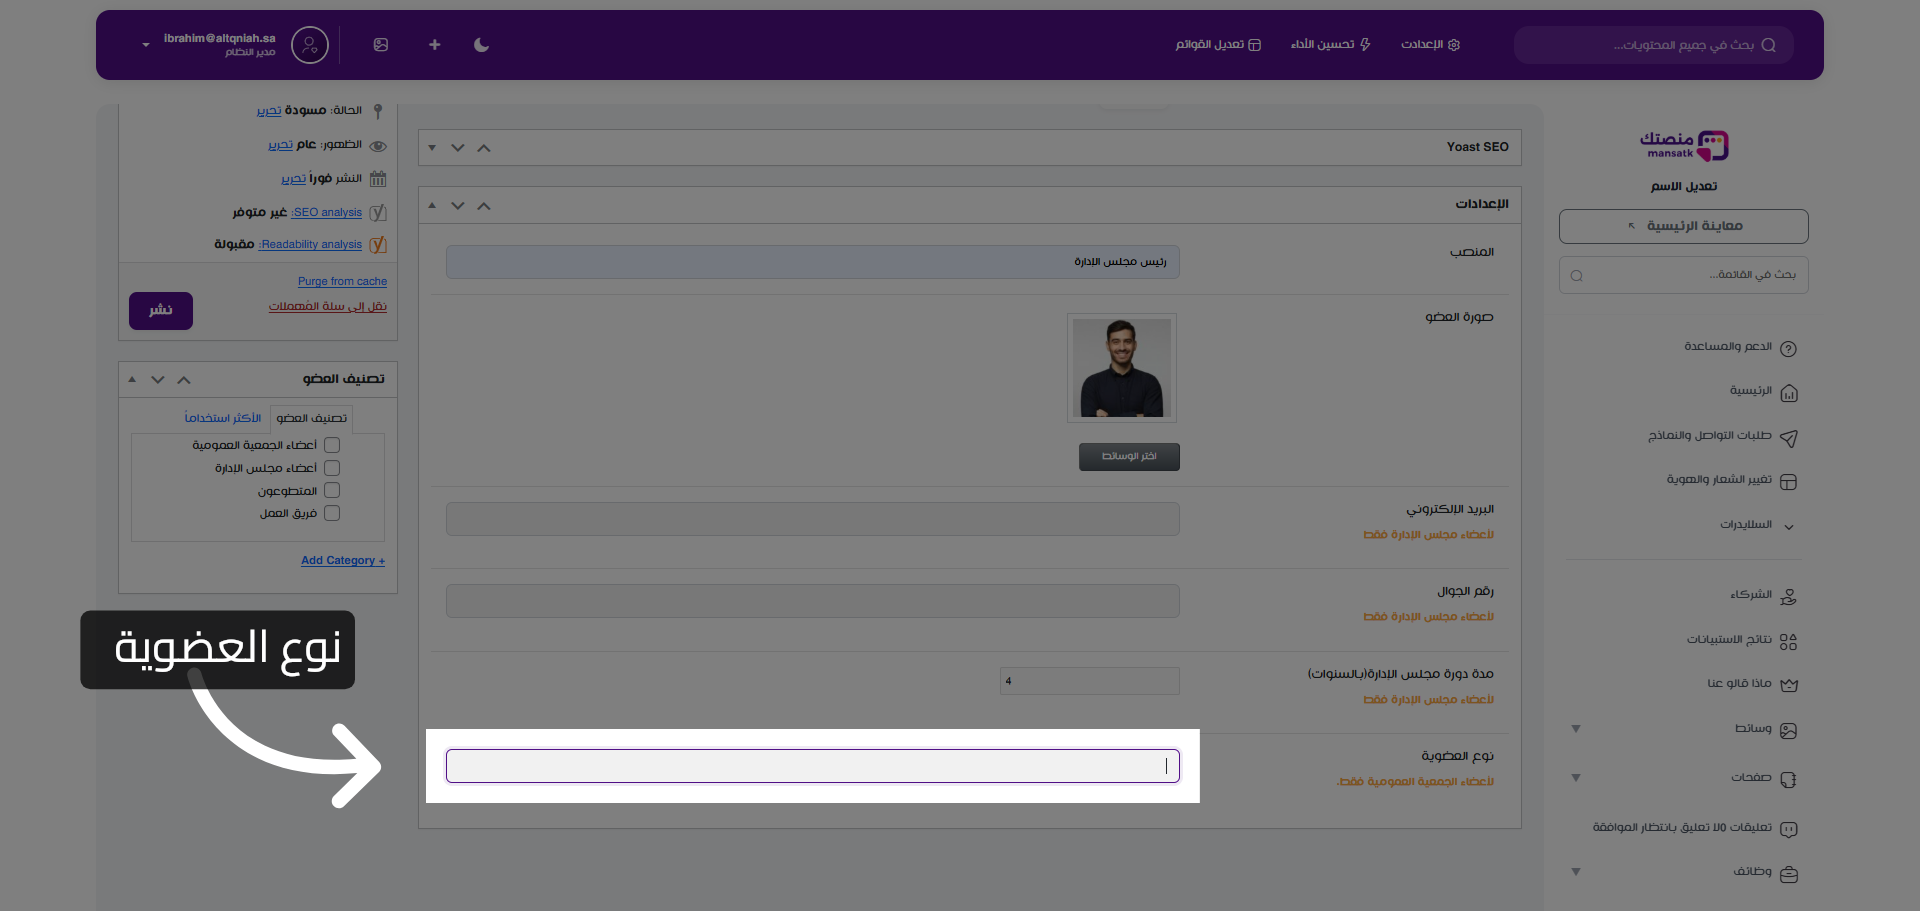Open الرئيسية home icon in sidebar
This screenshot has width=1920, height=911.
(1788, 393)
